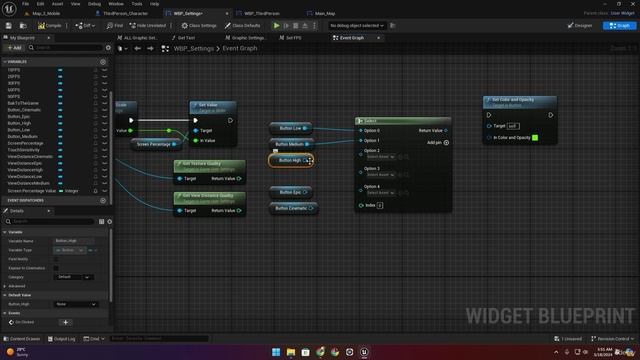Viewport: 640px width, 360px height.
Task: Select the Button Cinematic variable node
Action: [x=293, y=208]
